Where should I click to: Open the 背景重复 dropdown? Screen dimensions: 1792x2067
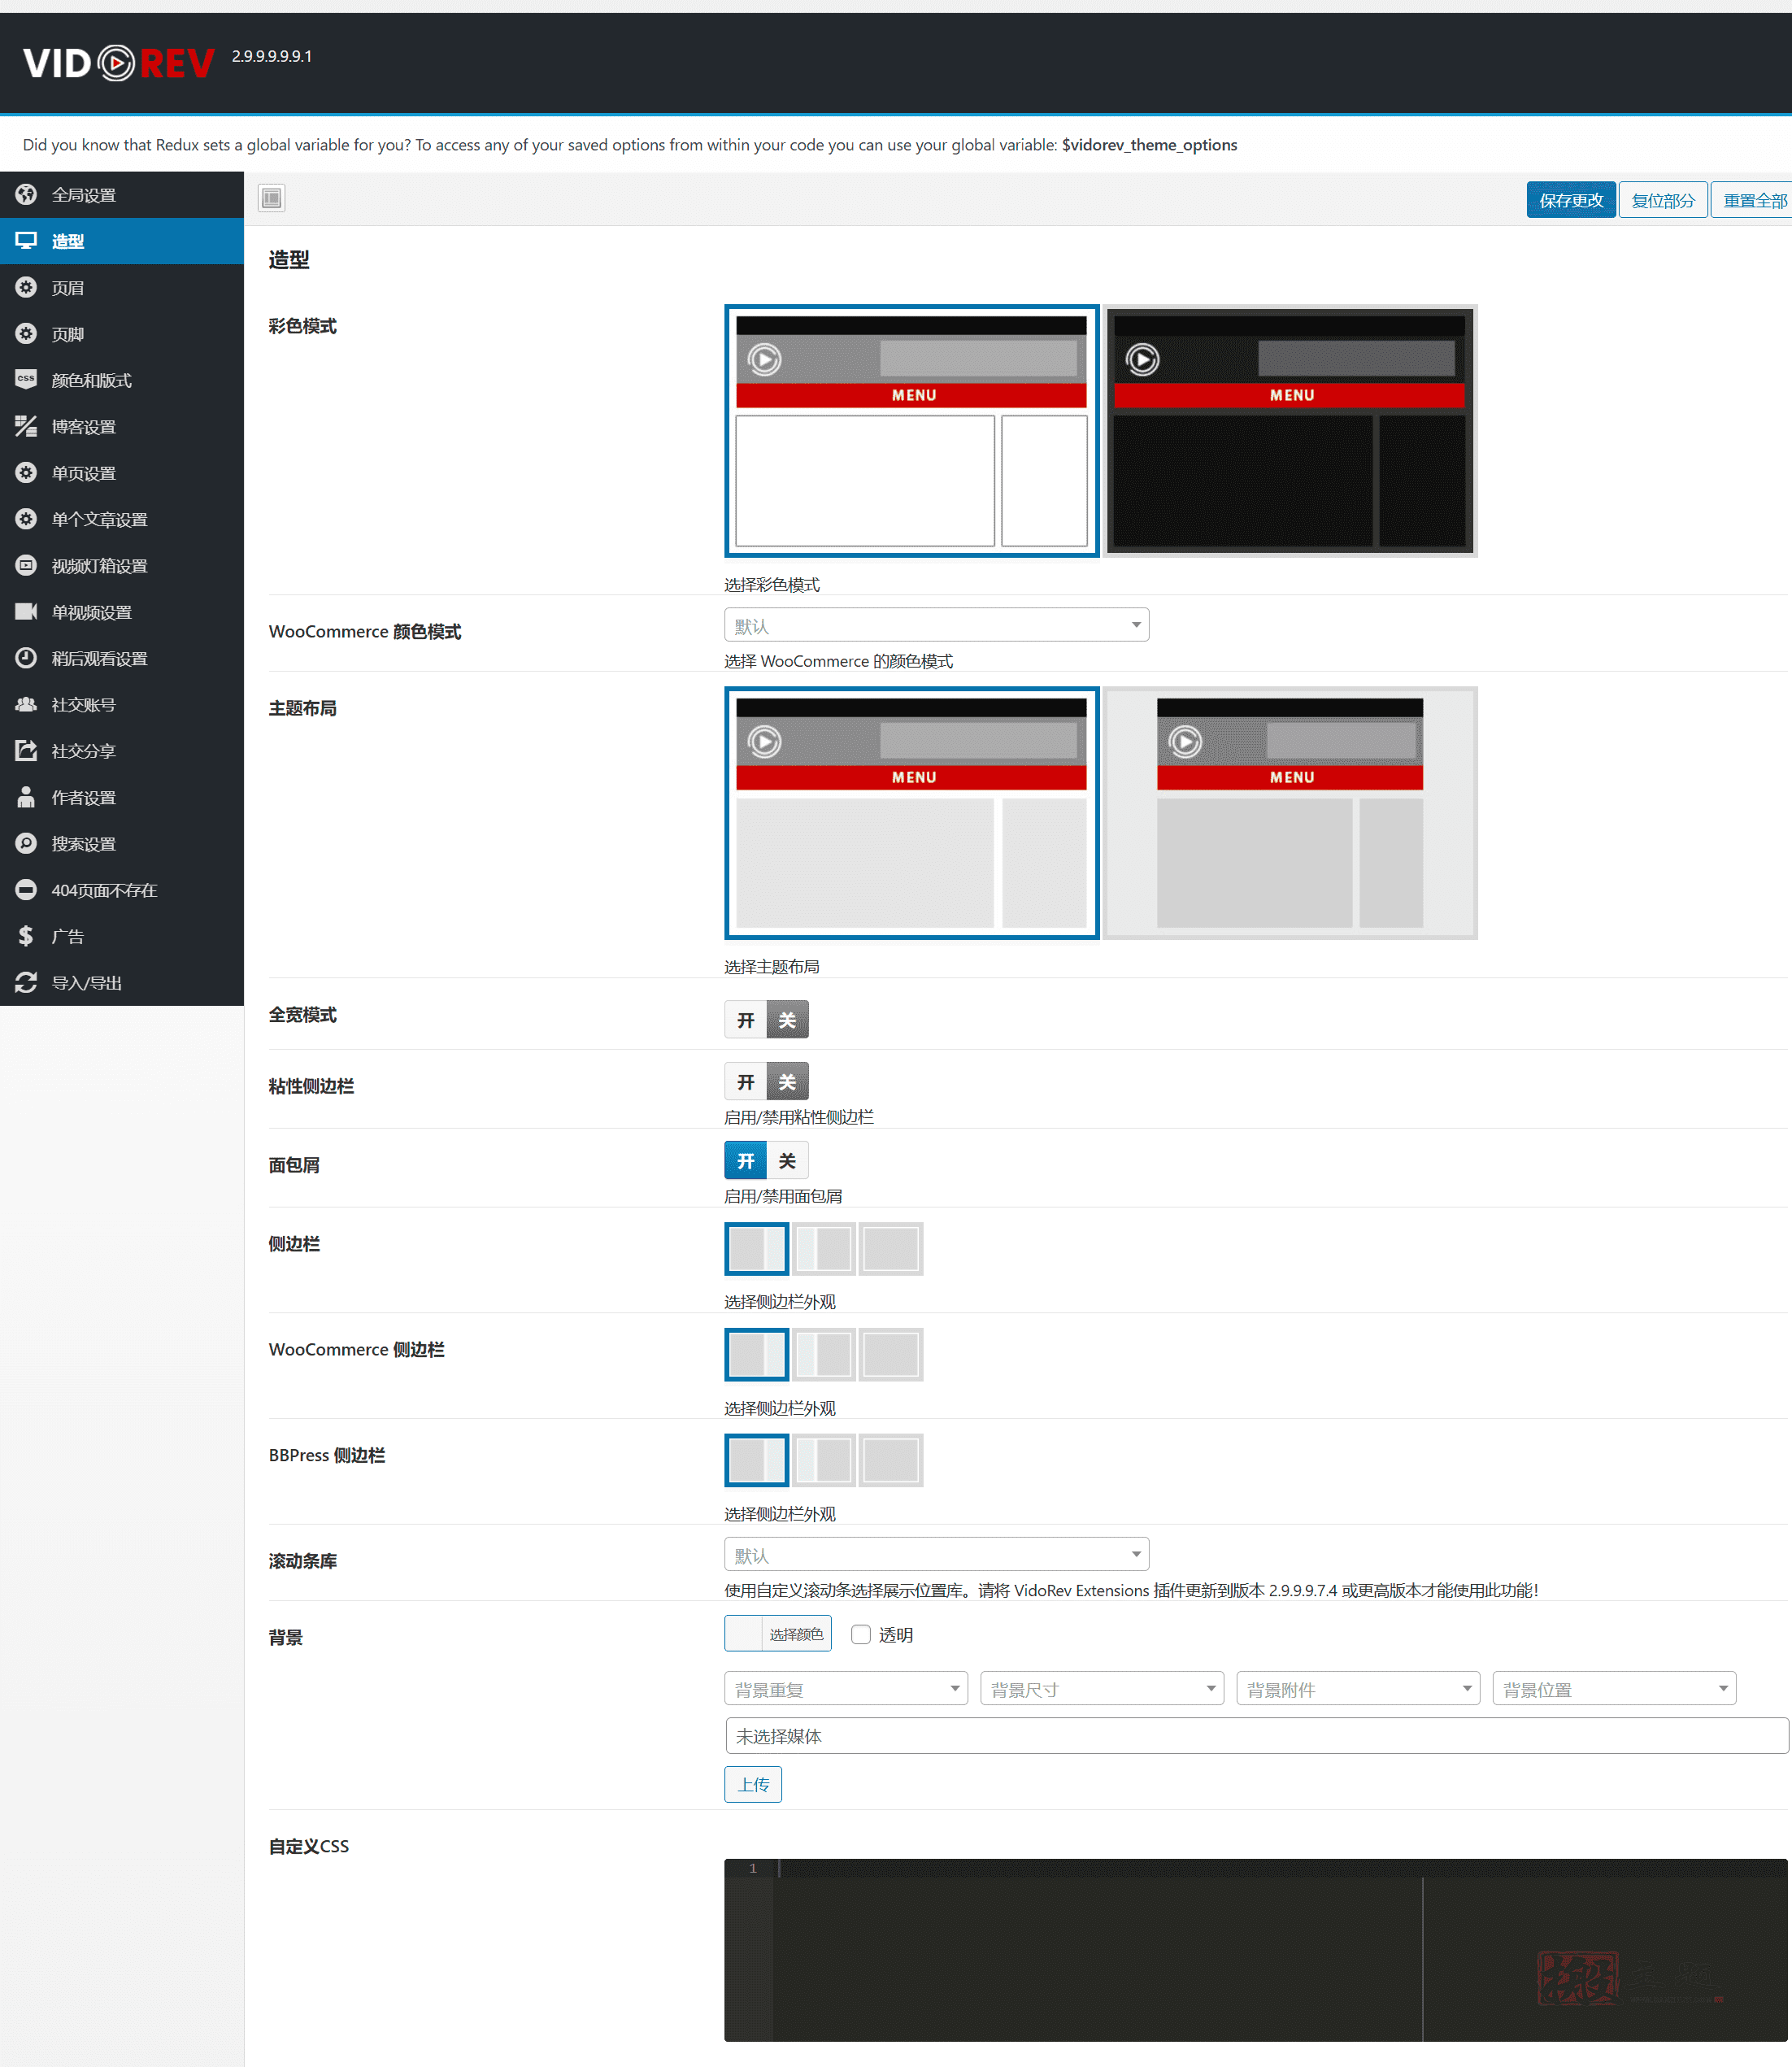click(x=846, y=1689)
